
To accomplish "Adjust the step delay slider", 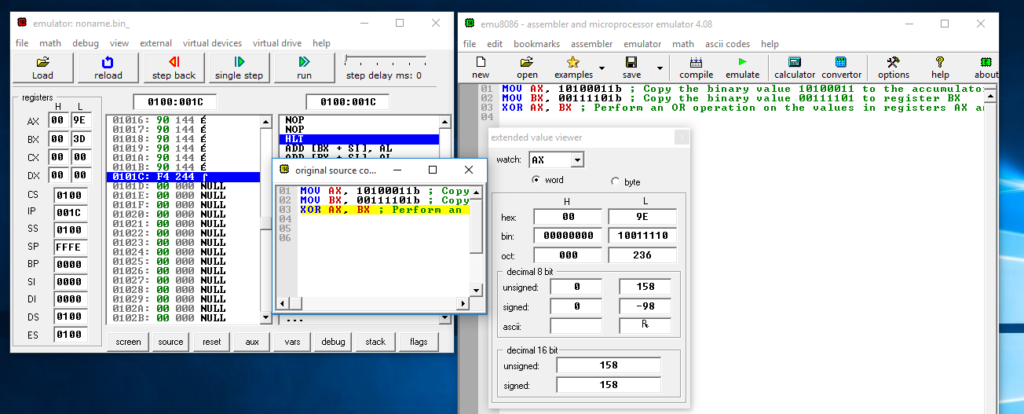I will point(347,60).
